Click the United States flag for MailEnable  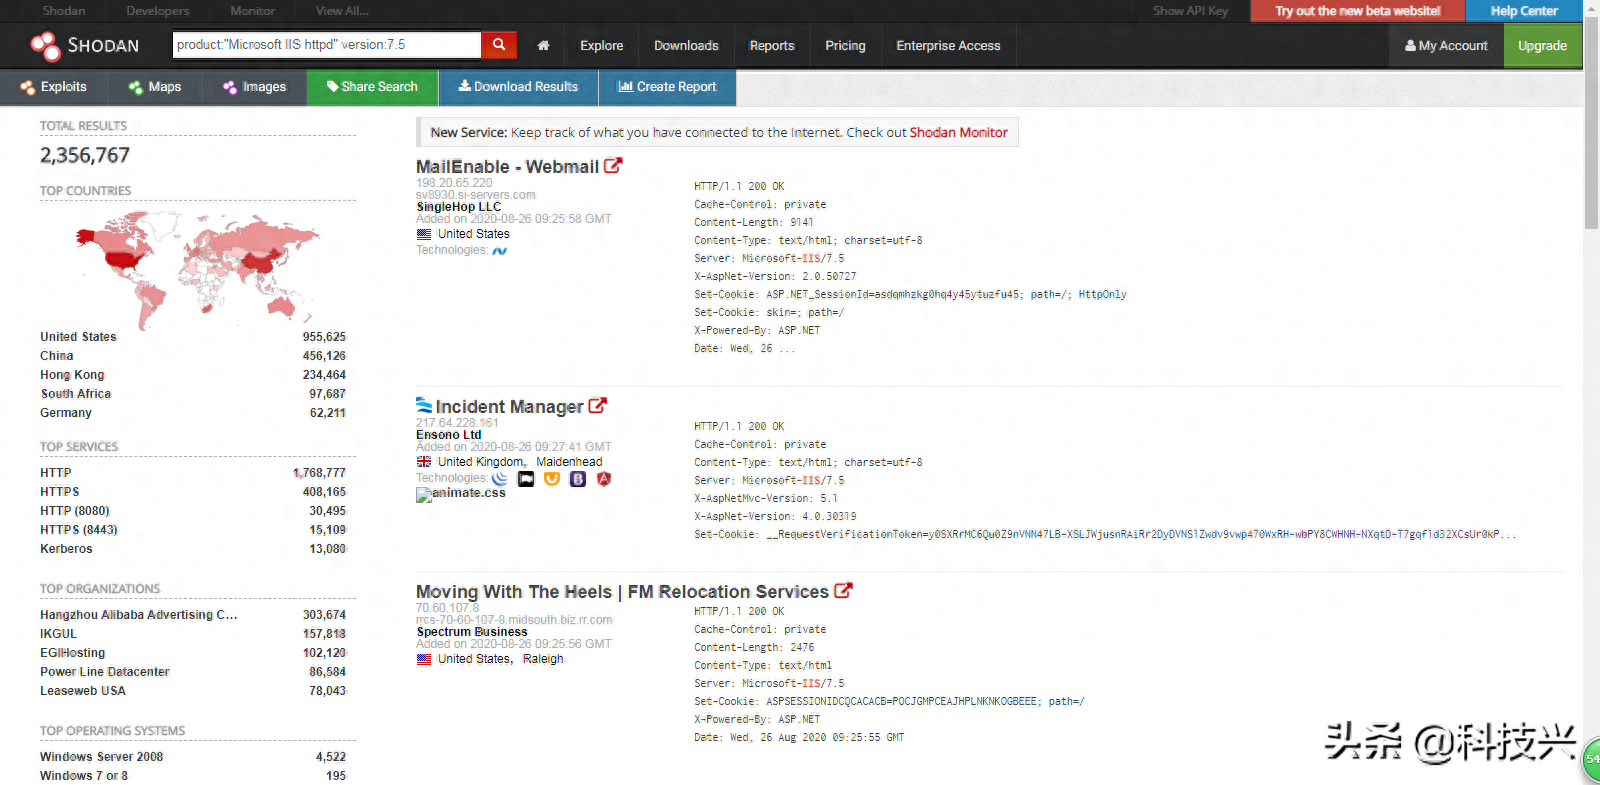(x=424, y=234)
